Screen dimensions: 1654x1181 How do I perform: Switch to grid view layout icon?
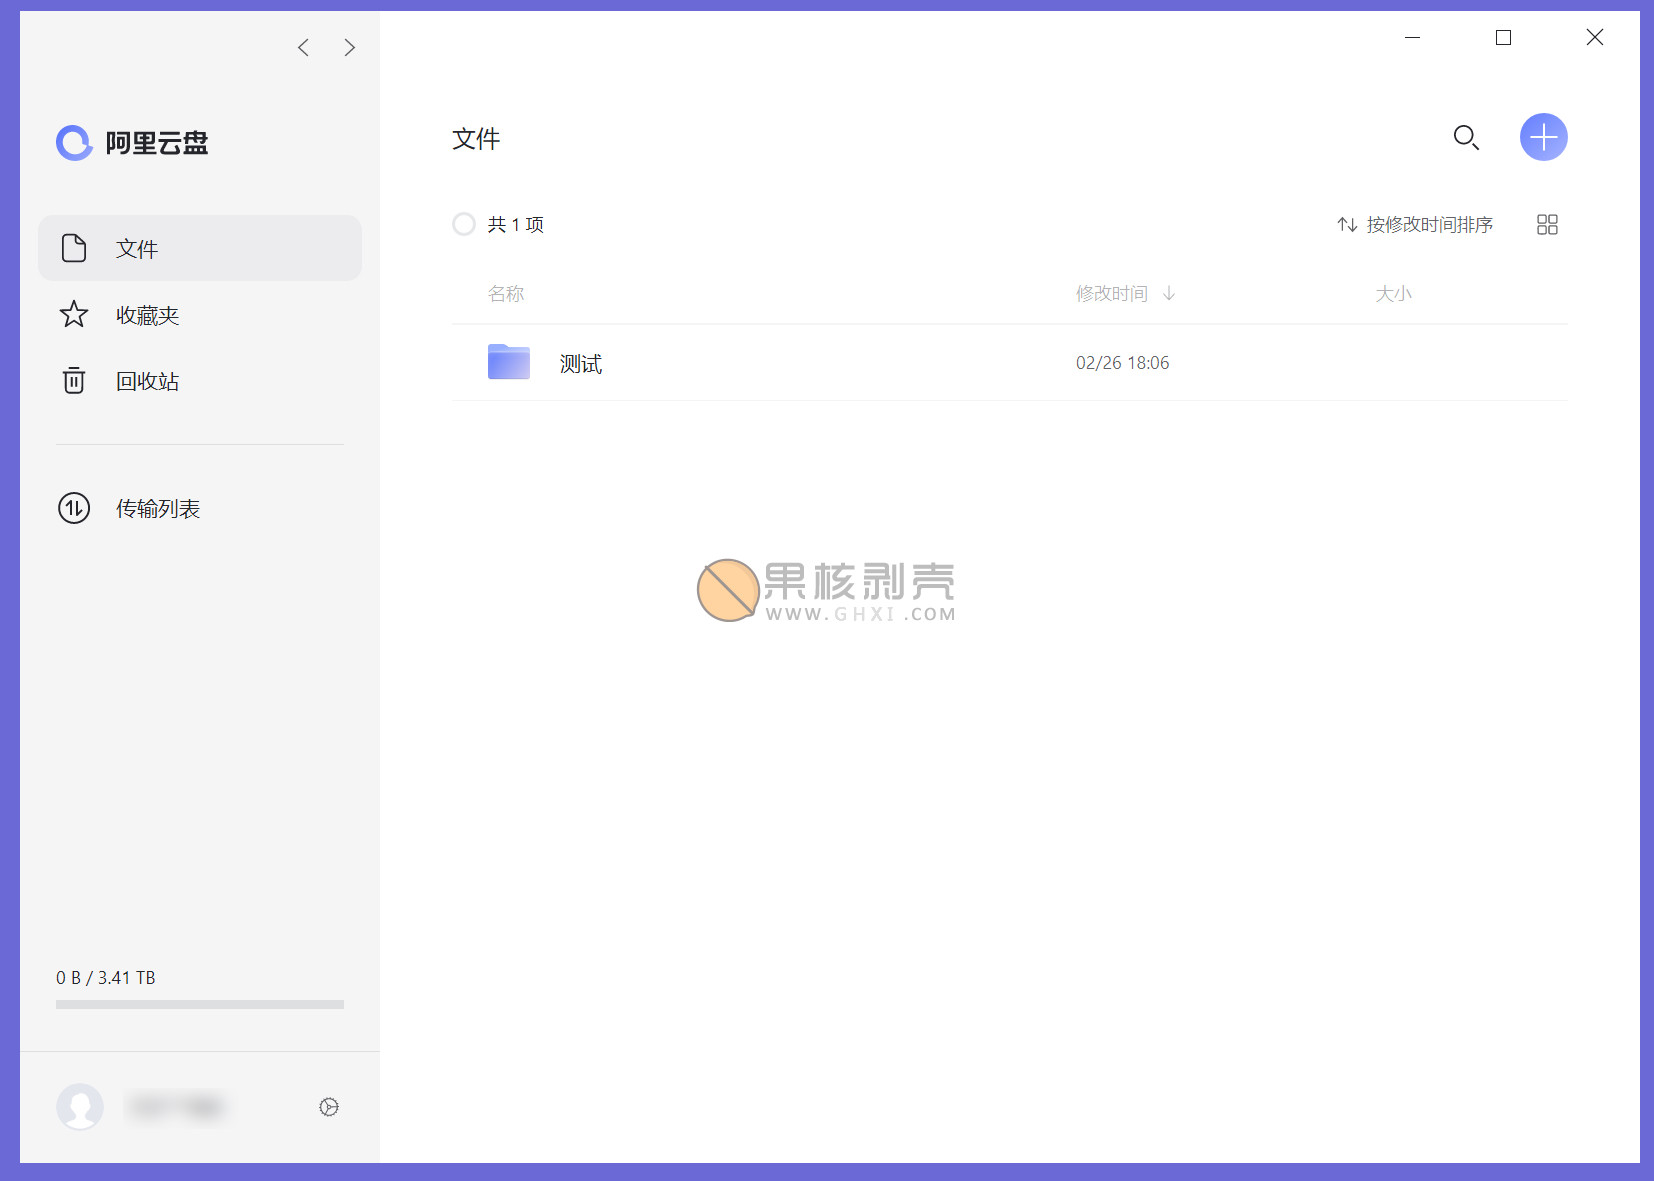click(x=1547, y=225)
